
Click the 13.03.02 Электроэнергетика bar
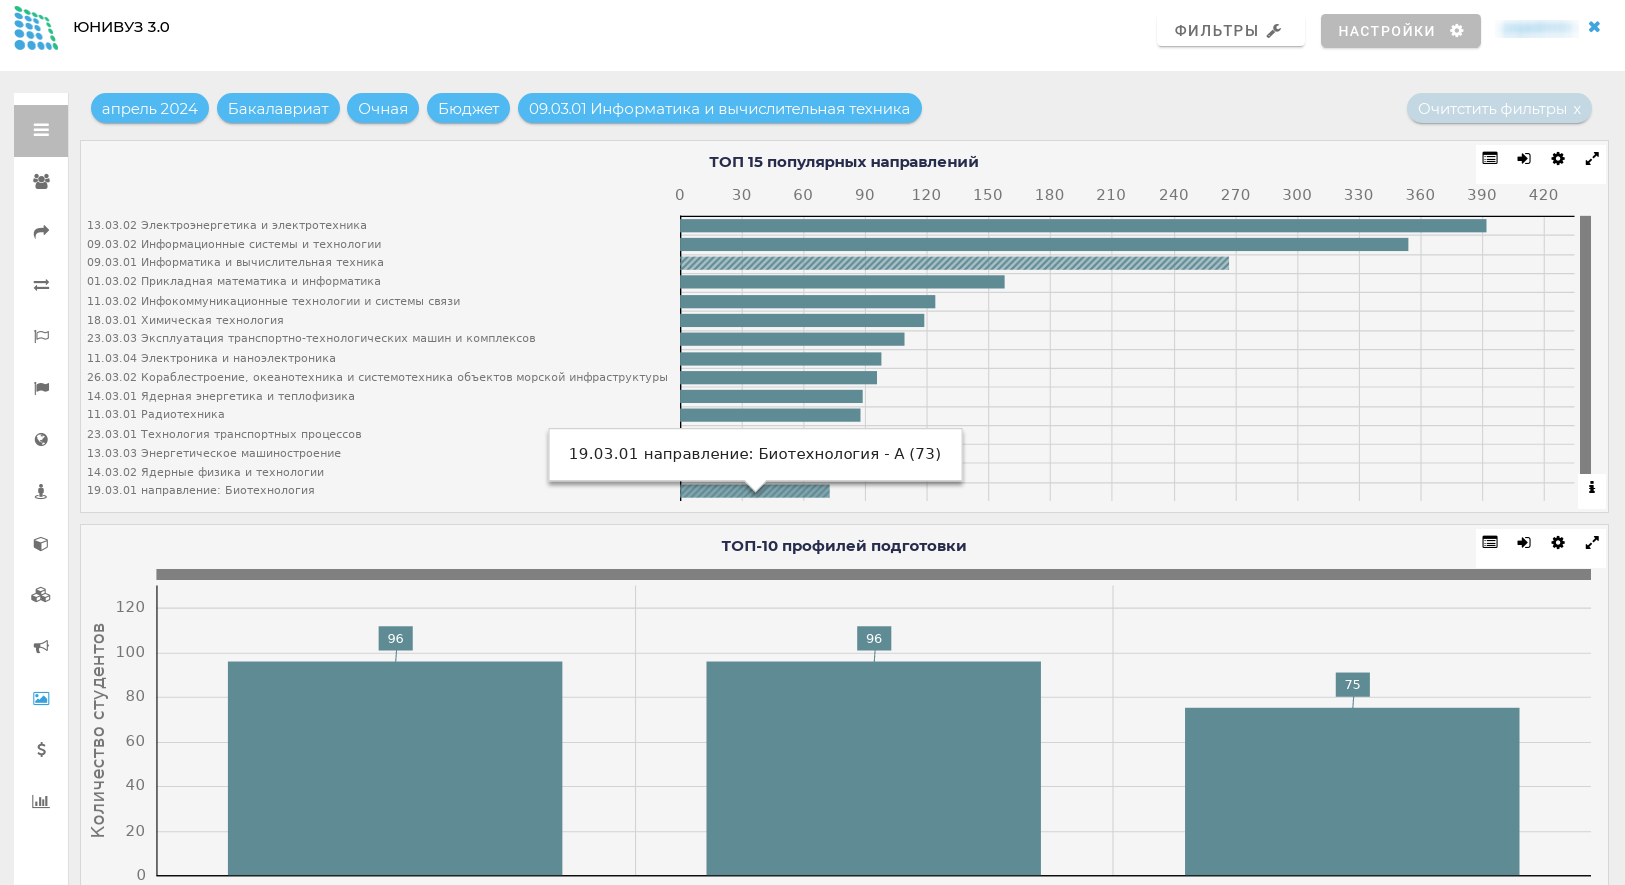(1083, 226)
